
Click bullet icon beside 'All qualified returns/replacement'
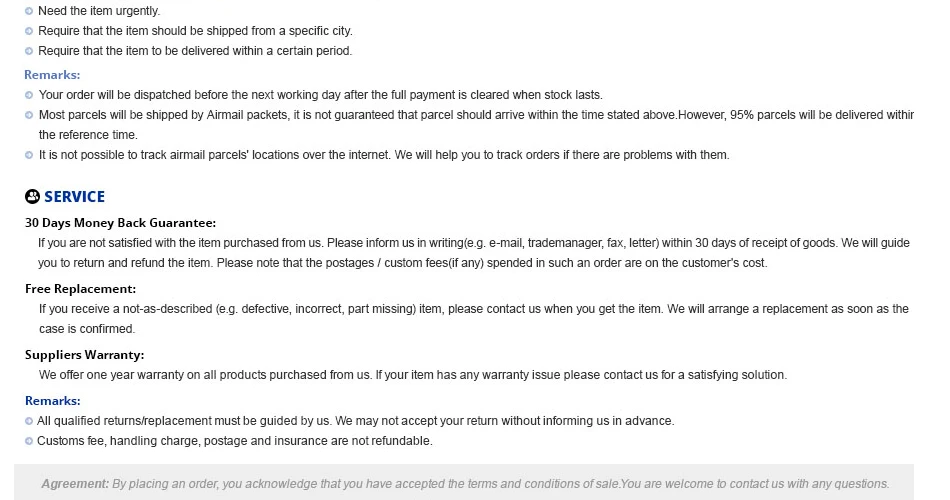[x=28, y=421]
